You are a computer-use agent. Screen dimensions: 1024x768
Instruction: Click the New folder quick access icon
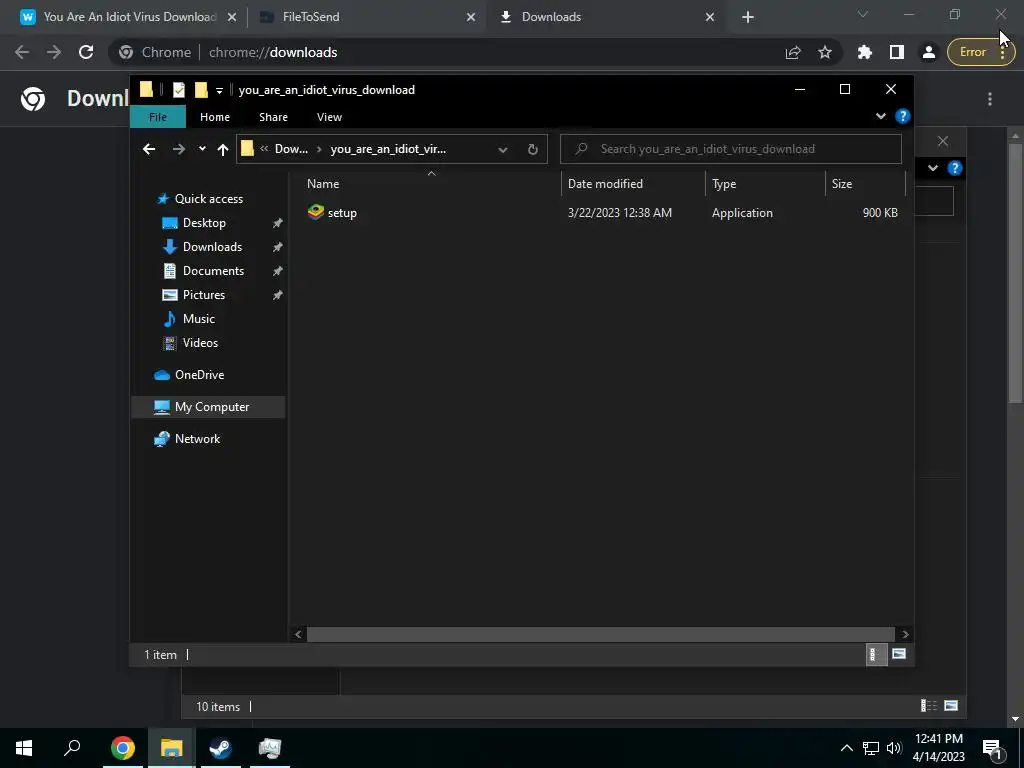201,89
